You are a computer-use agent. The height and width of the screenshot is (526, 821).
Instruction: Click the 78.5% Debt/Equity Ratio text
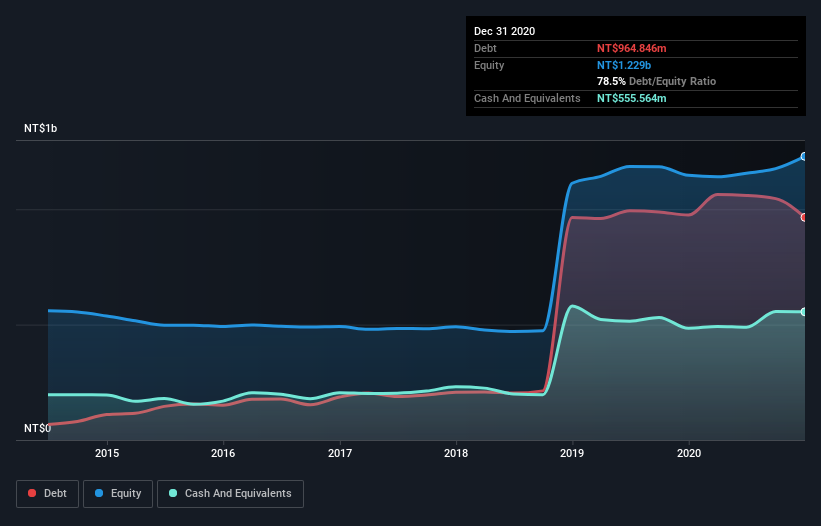(x=656, y=81)
